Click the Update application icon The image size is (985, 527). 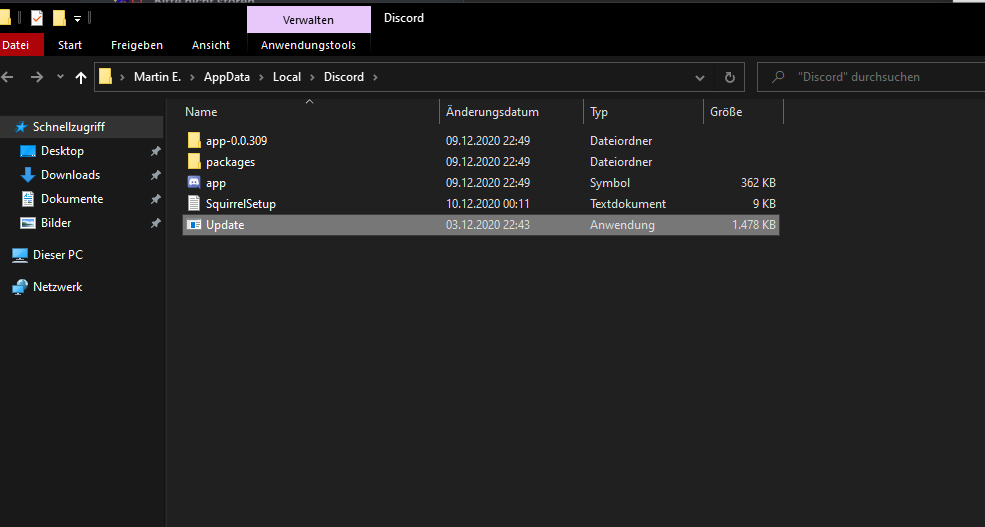pos(194,225)
